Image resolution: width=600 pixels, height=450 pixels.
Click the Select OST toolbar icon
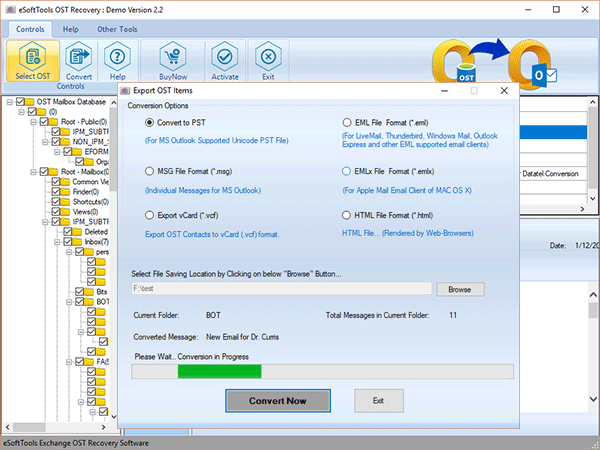[34, 60]
